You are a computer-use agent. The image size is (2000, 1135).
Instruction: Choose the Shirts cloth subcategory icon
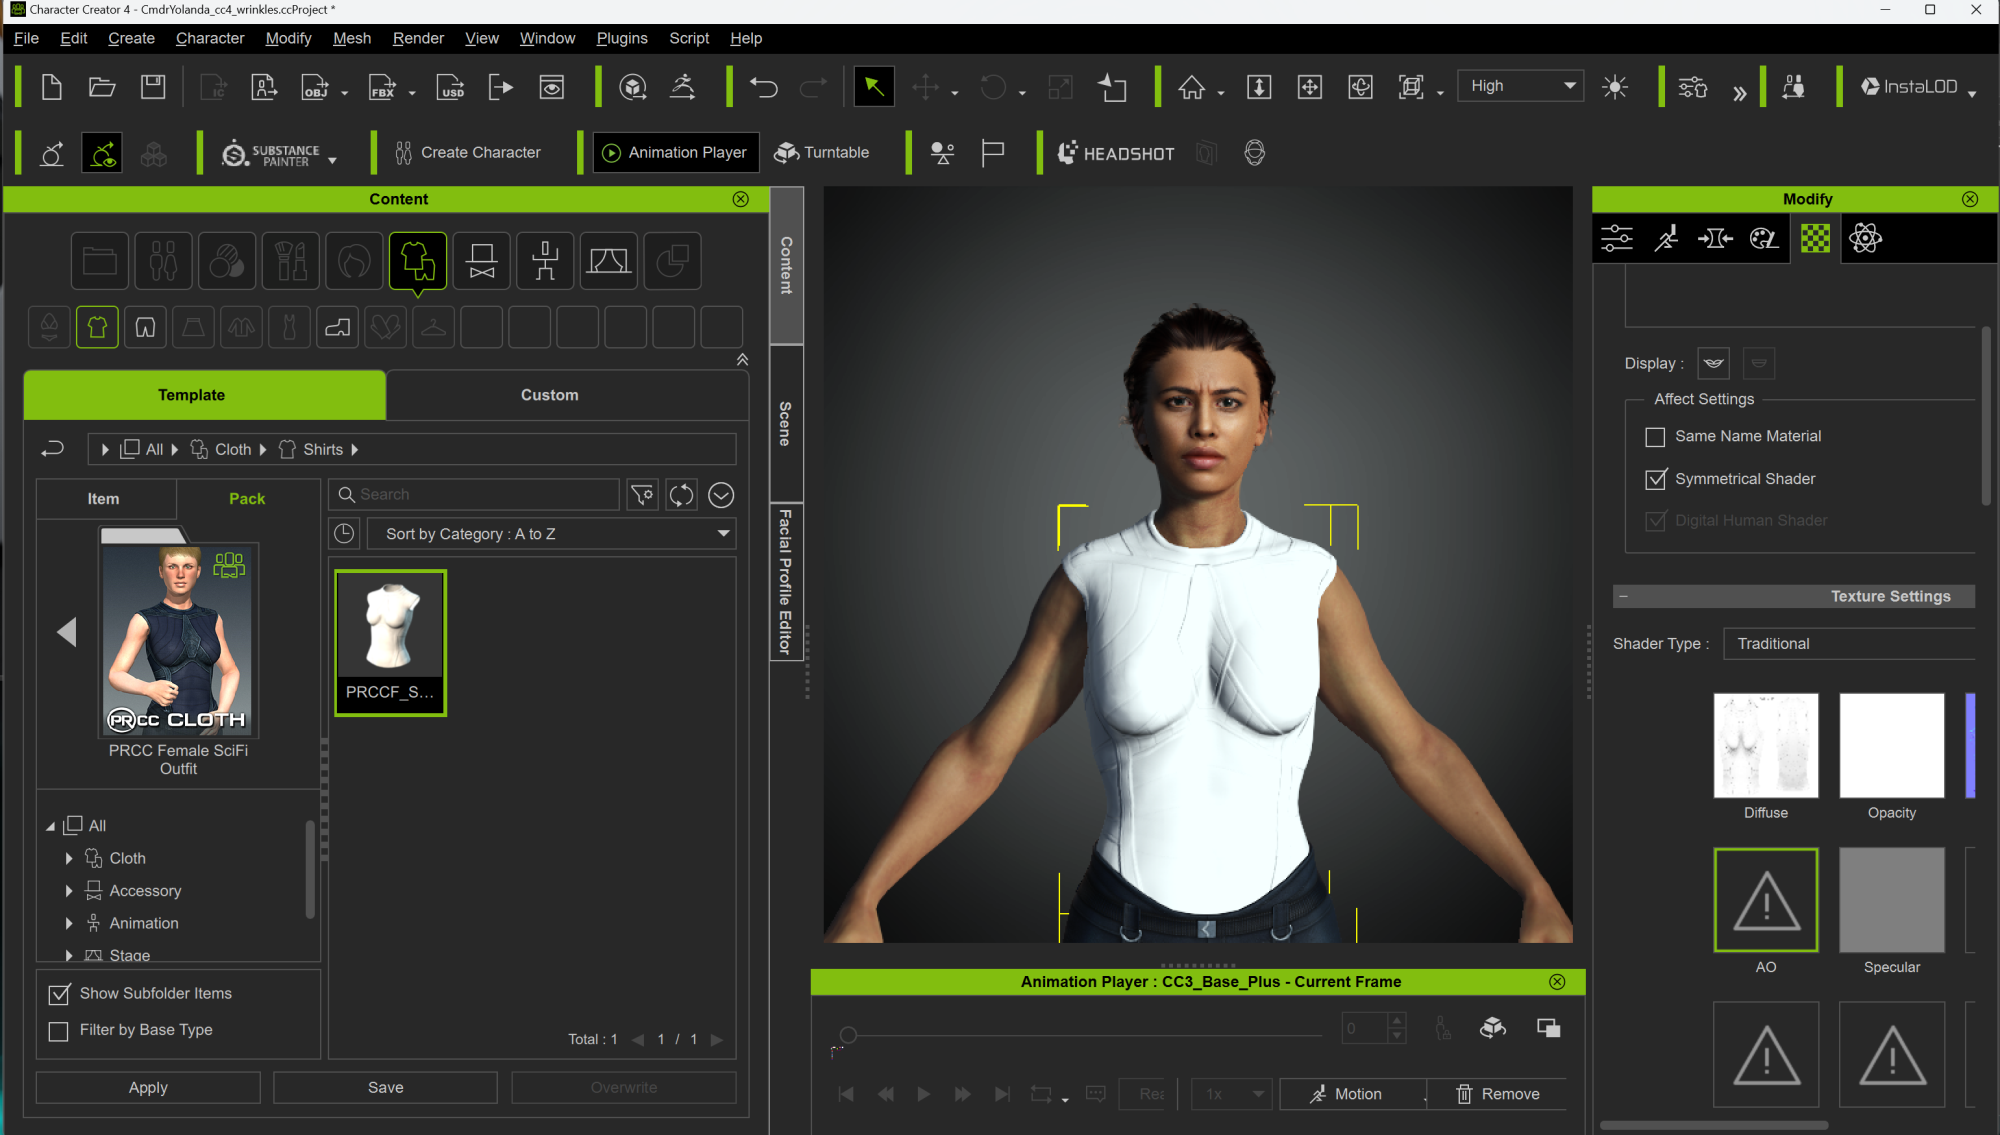tap(97, 328)
